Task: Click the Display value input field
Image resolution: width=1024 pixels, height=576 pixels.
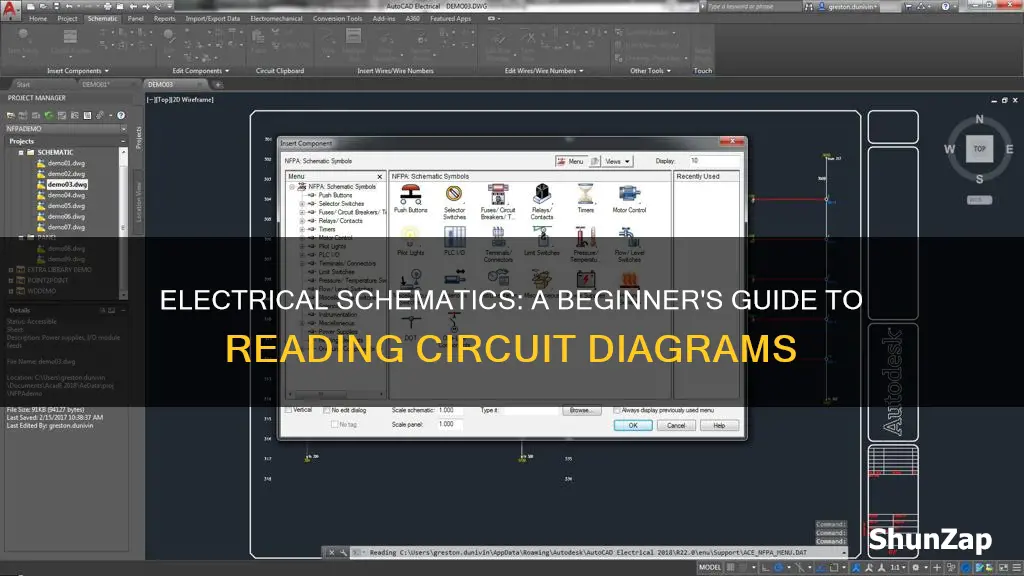Action: click(x=713, y=161)
